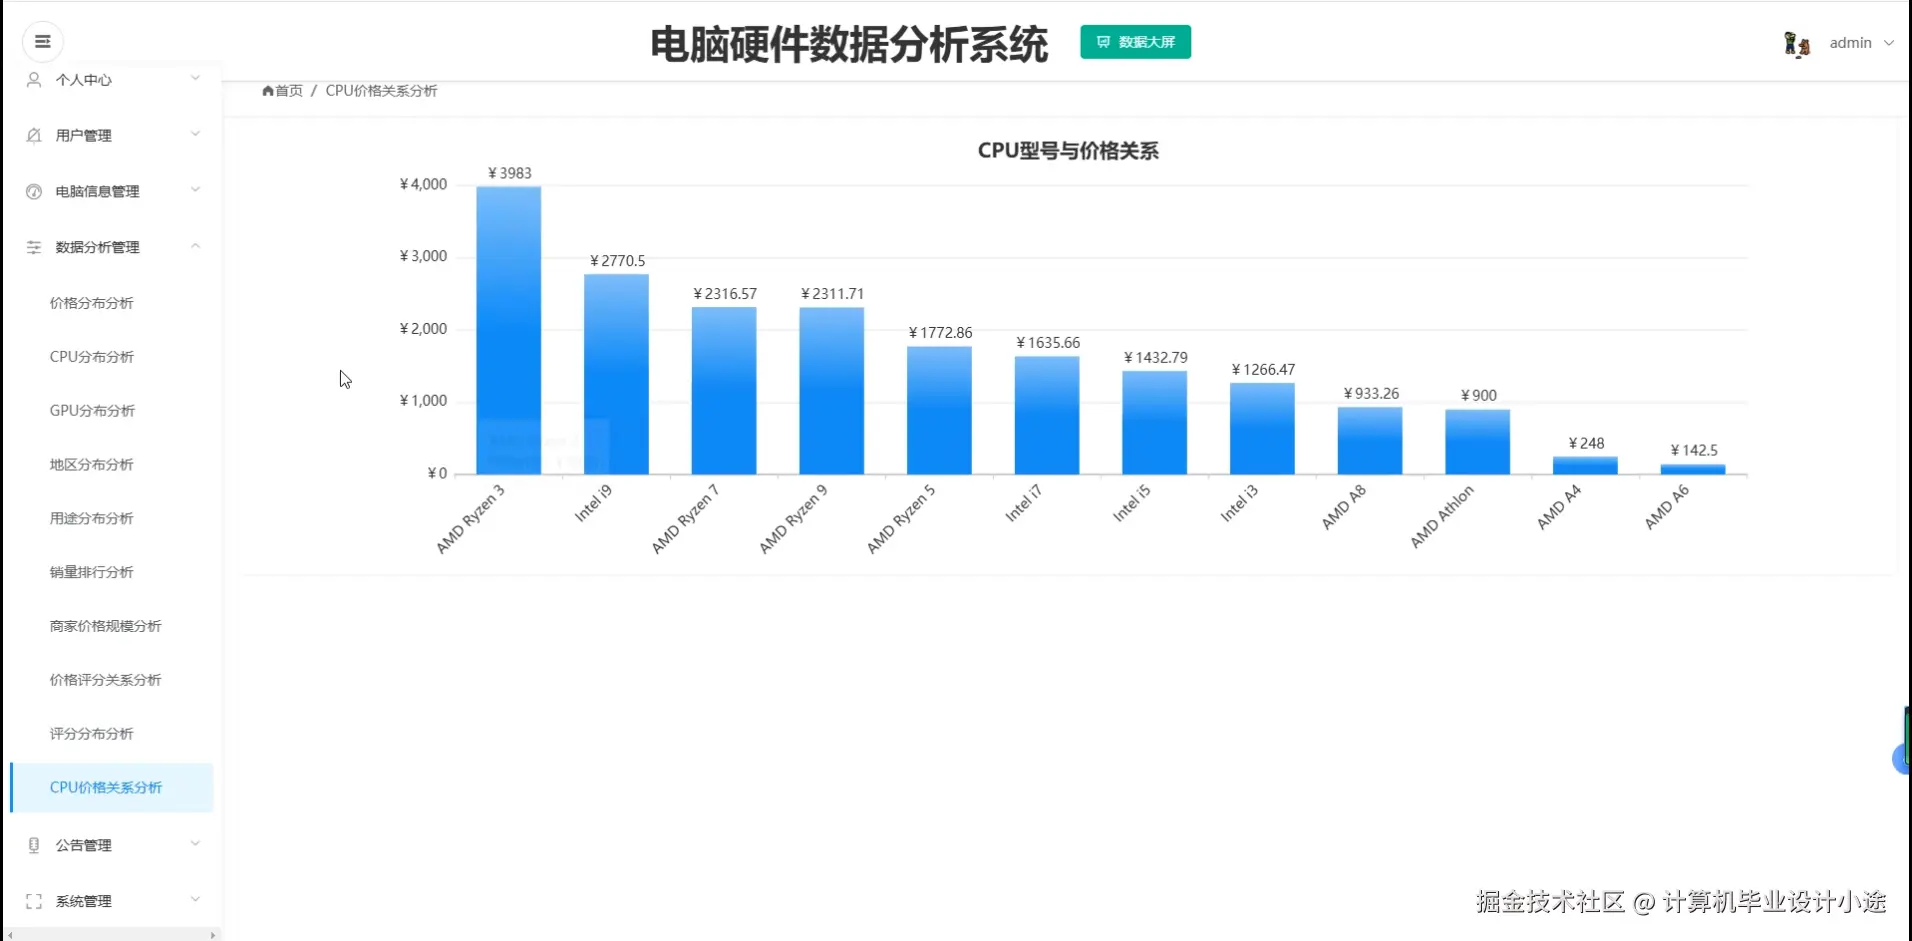Viewport: 1912px width, 941px height.
Task: Open the 价格分布分析 menu item
Action: point(92,302)
